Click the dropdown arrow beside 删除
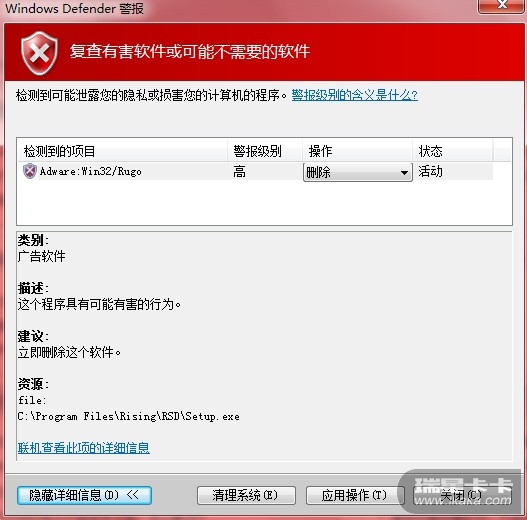Screen dimensions: 527x520 (404, 173)
